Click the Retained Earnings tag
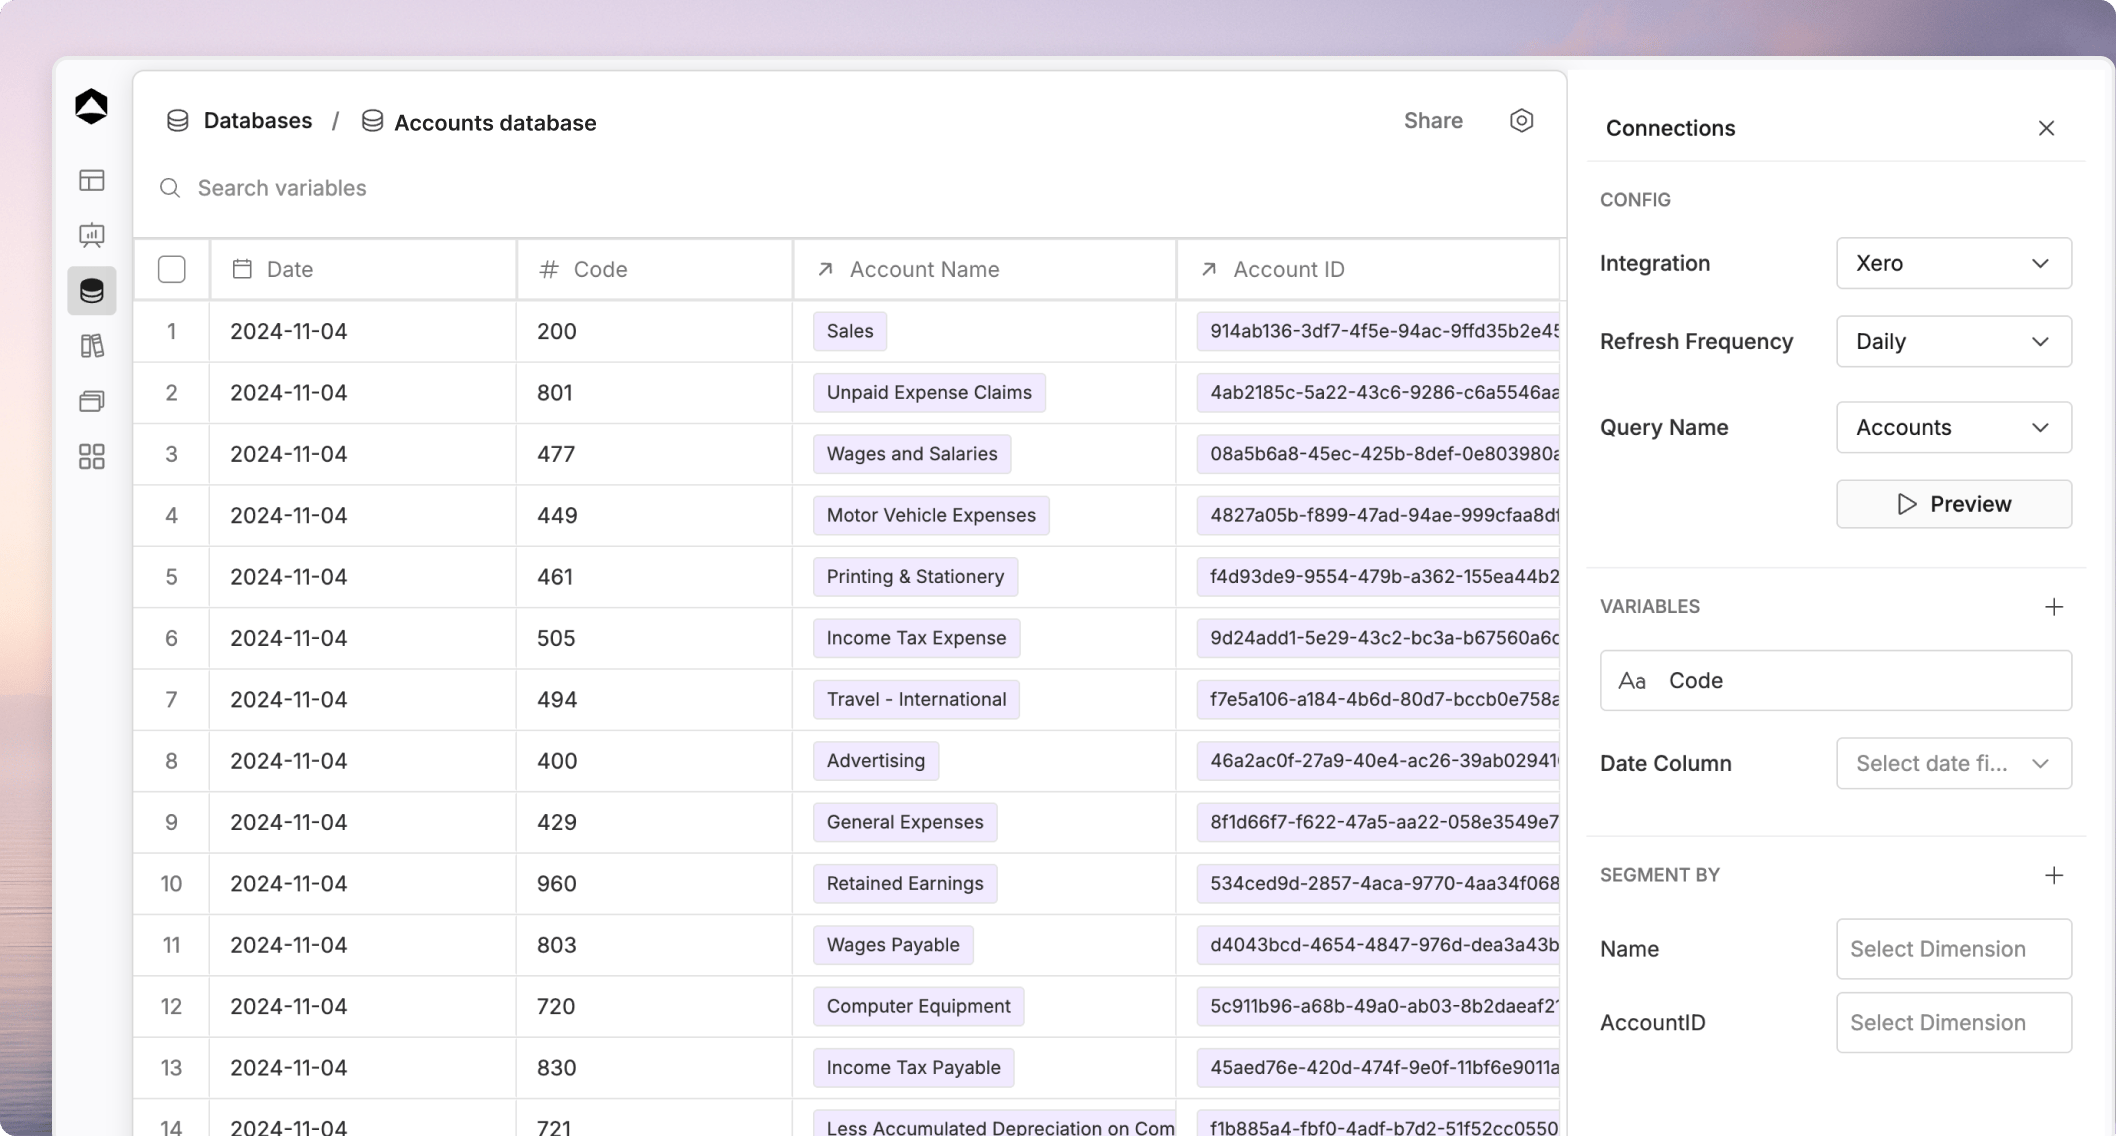This screenshot has height=1136, width=2116. click(905, 883)
